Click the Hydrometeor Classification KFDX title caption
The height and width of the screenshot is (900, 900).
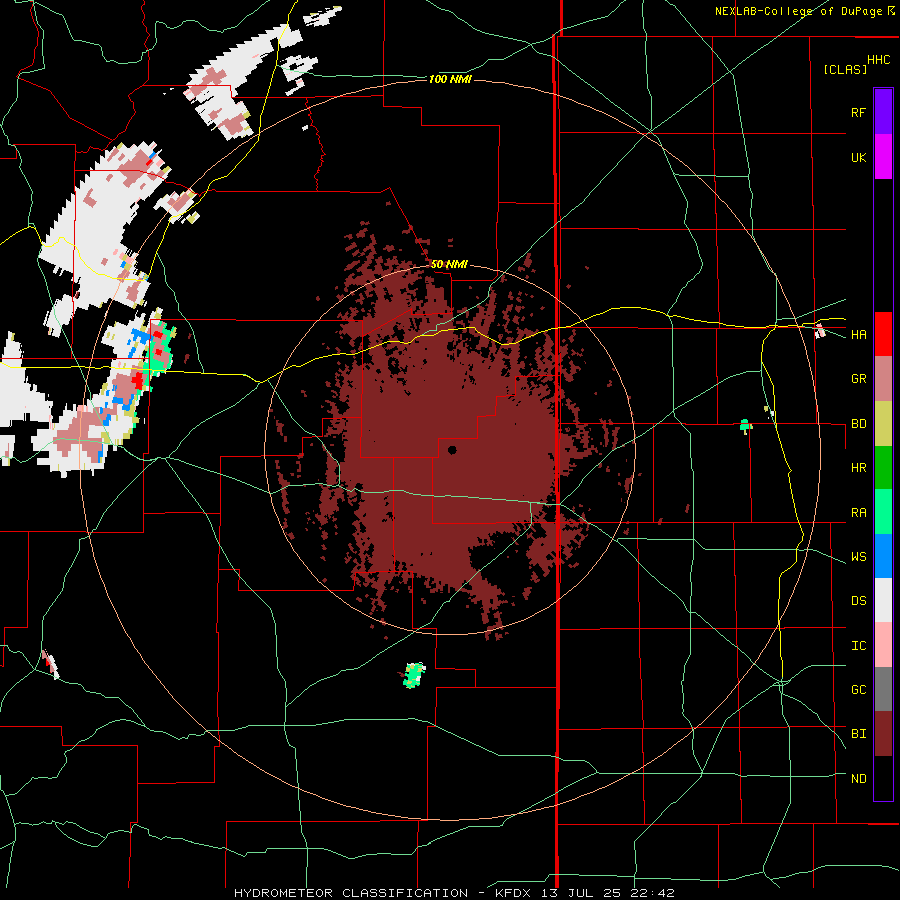click(x=454, y=893)
